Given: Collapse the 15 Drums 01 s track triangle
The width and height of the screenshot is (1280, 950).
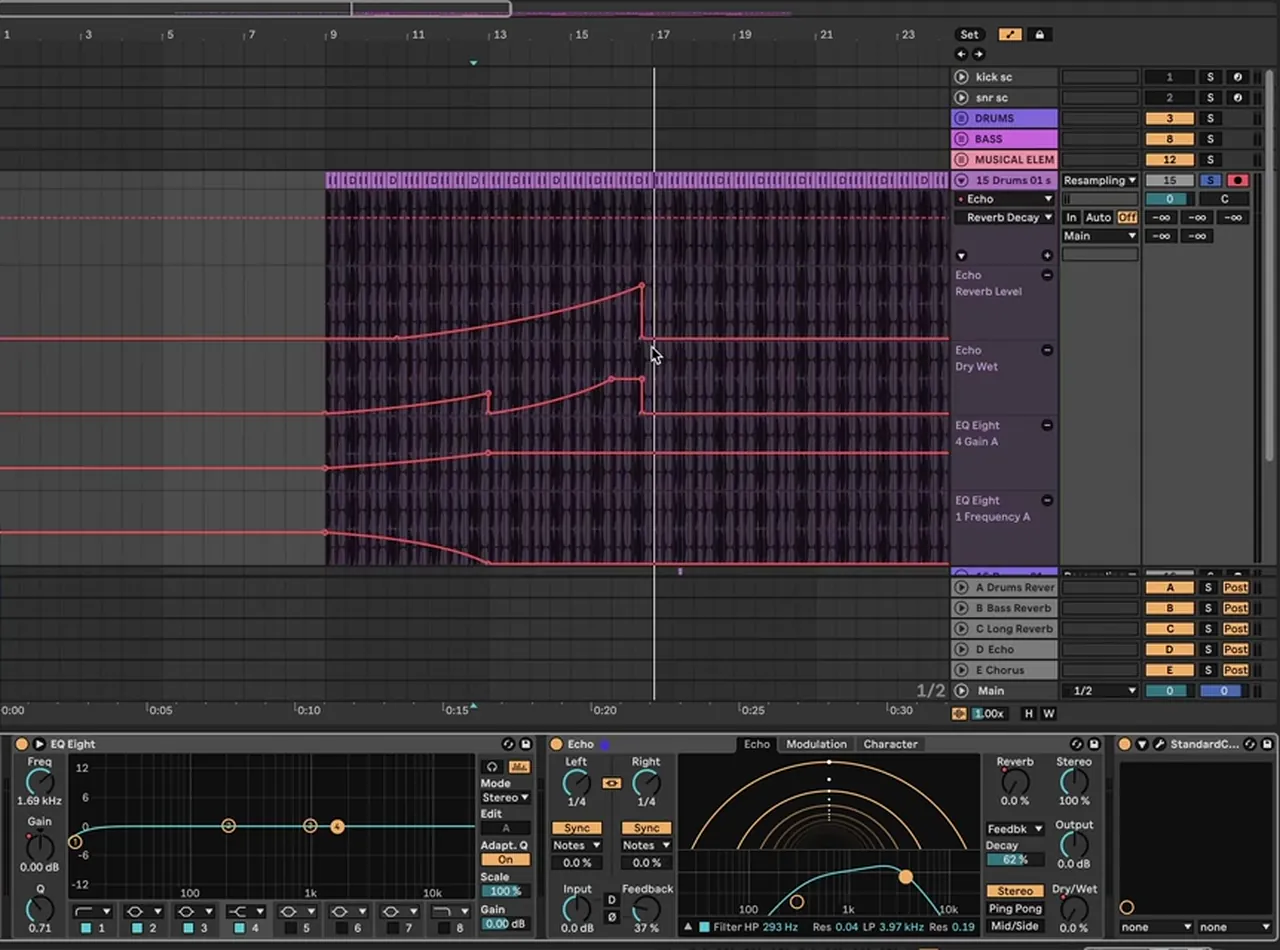Looking at the screenshot, I should [x=961, y=181].
